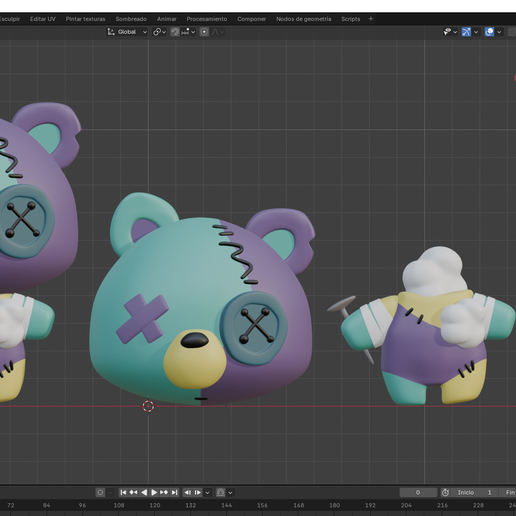Expand the gizmo options dropdown arrow

476,32
